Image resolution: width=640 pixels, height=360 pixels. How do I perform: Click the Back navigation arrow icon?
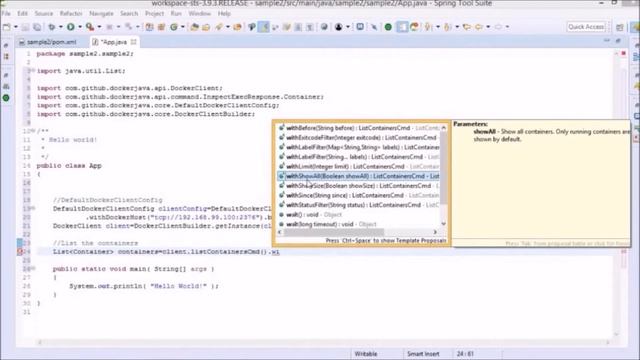(479, 27)
